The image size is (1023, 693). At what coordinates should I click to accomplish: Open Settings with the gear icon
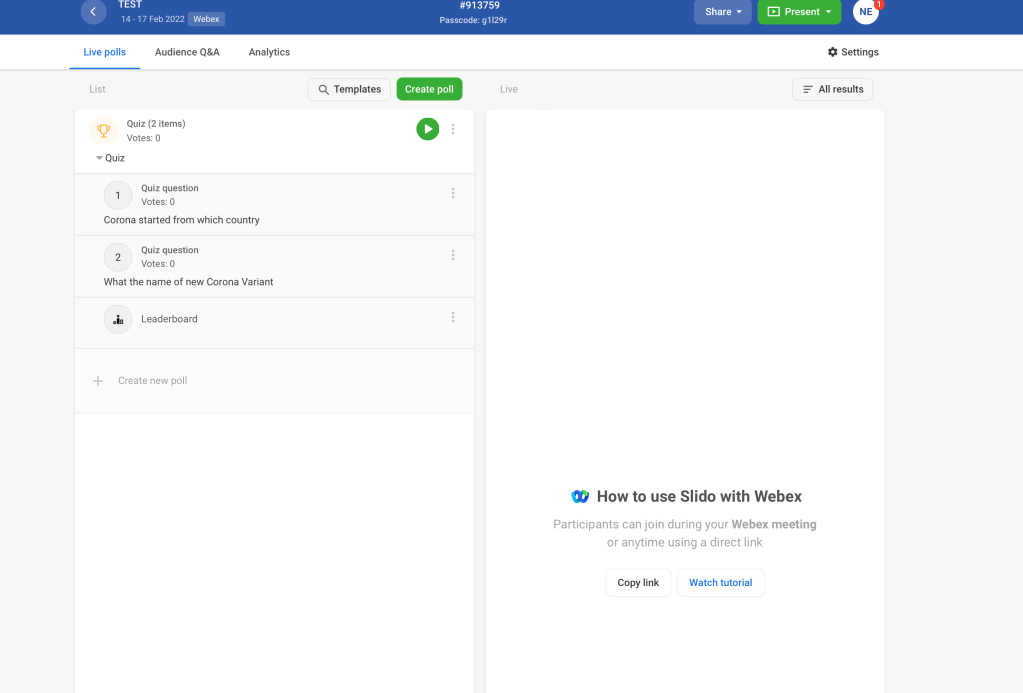pos(833,52)
